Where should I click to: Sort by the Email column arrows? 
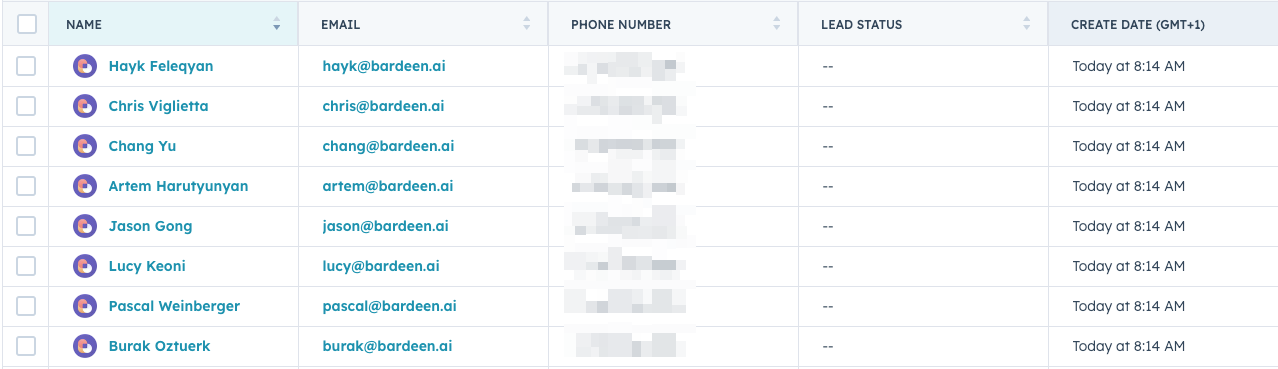pos(527,24)
